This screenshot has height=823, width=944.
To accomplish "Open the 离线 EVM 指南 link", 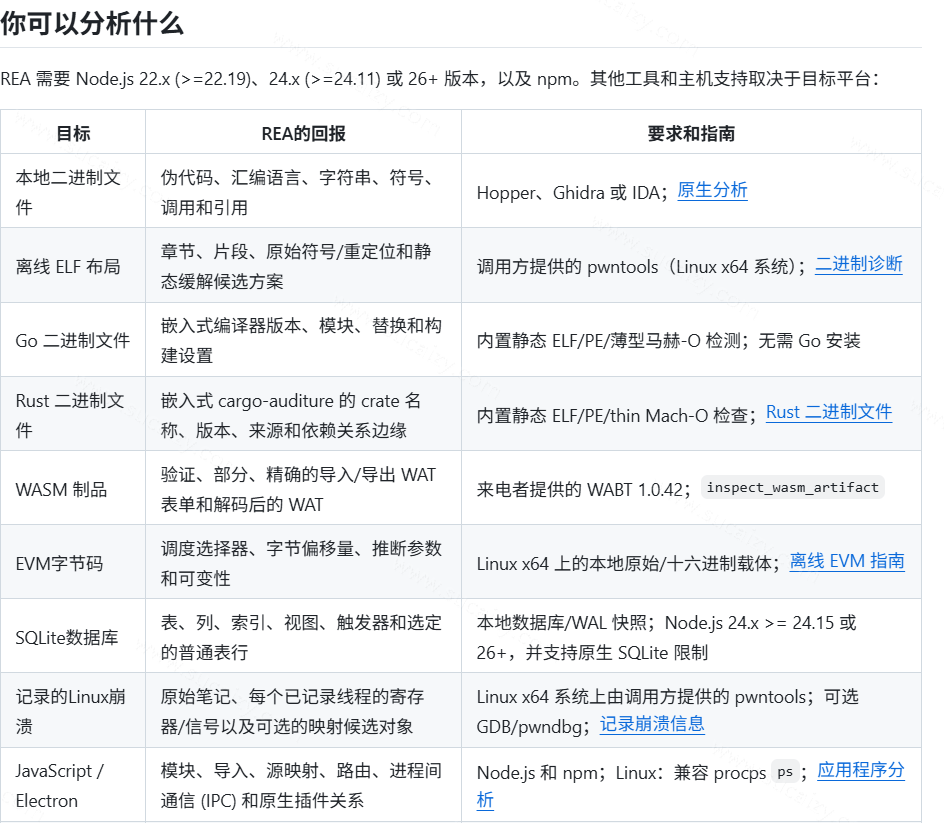I will pos(846,561).
